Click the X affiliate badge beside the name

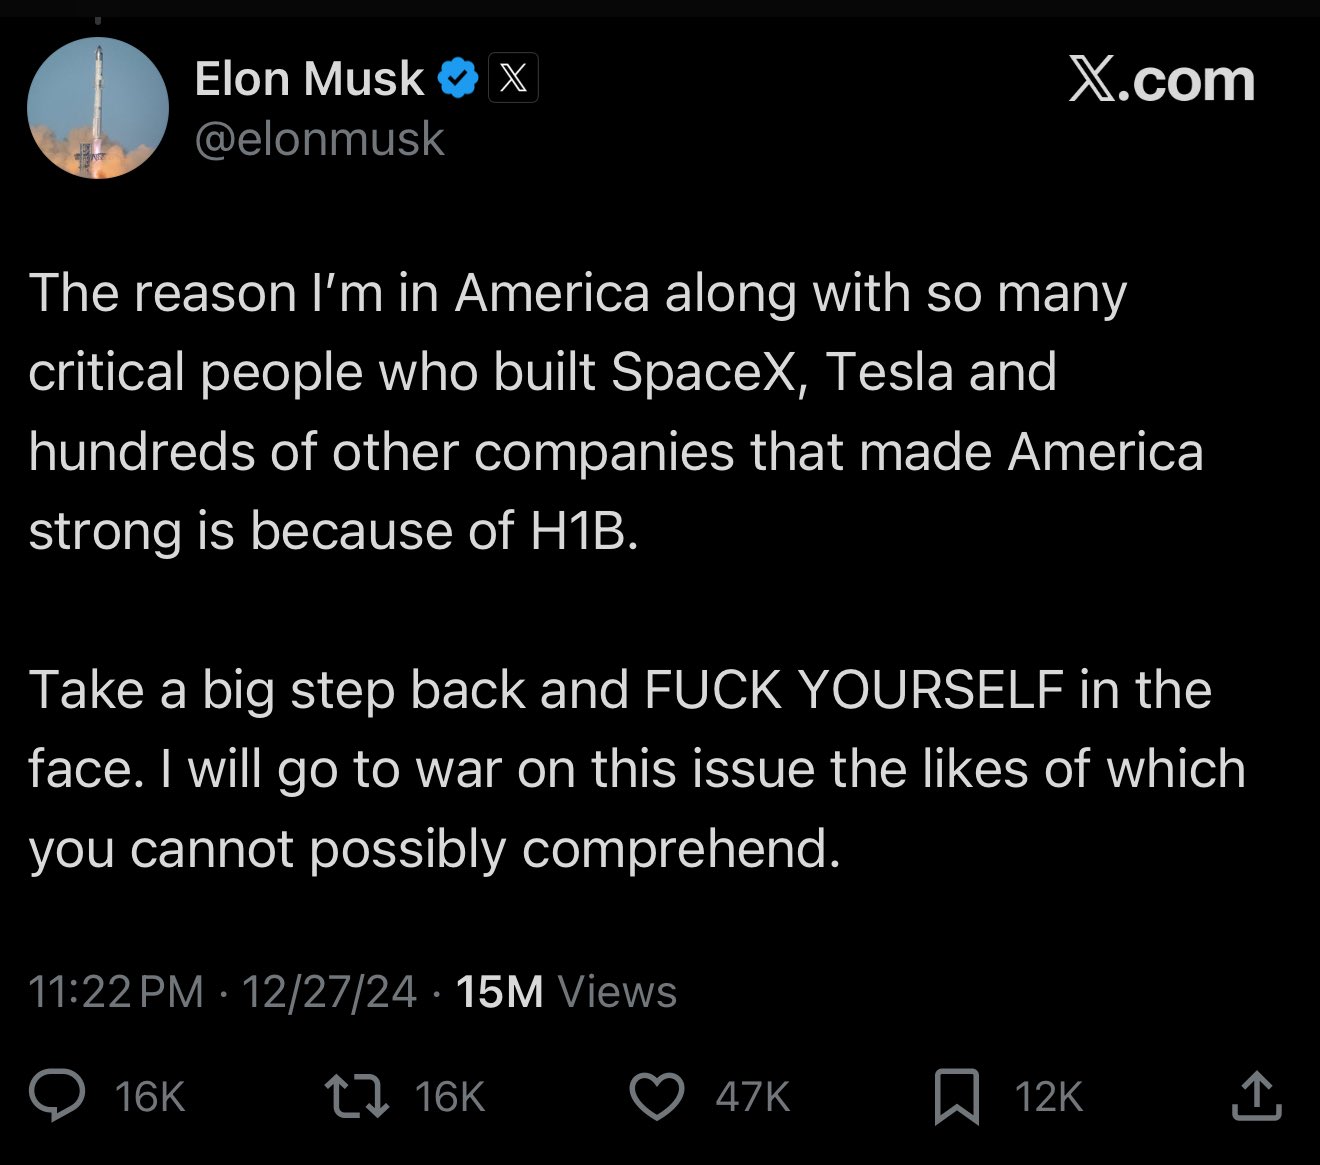click(513, 79)
